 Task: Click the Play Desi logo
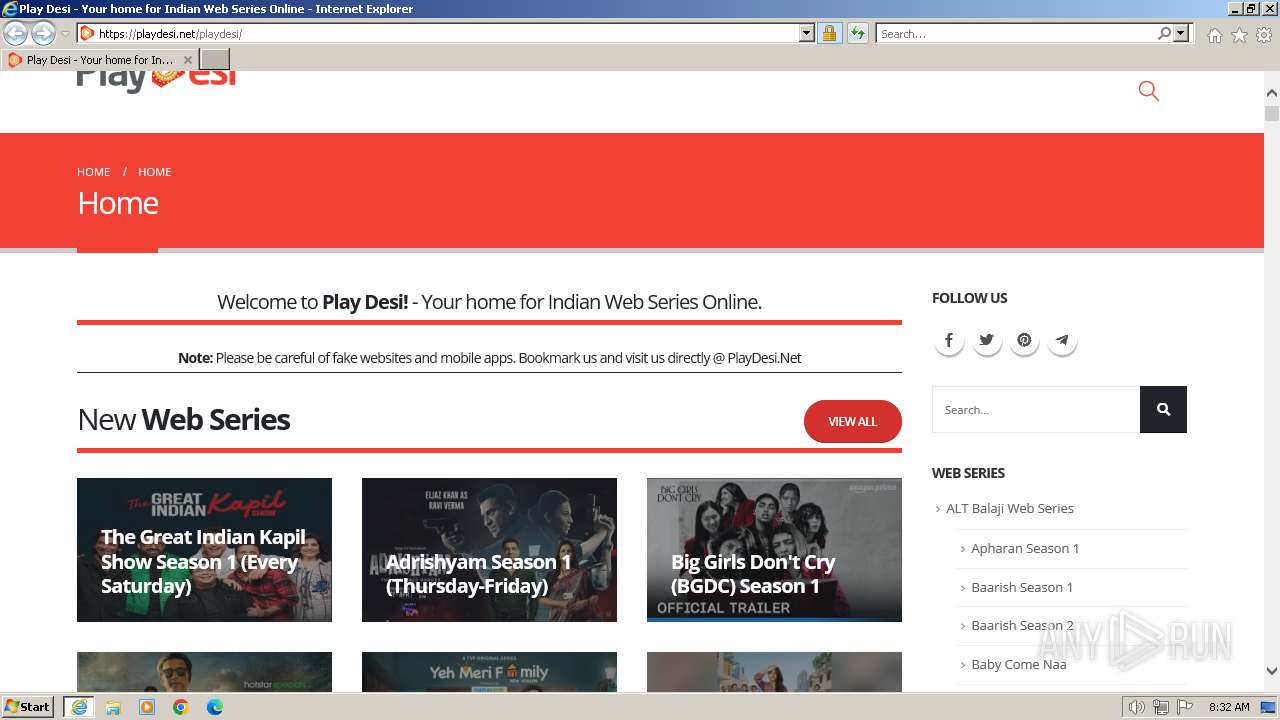click(157, 80)
